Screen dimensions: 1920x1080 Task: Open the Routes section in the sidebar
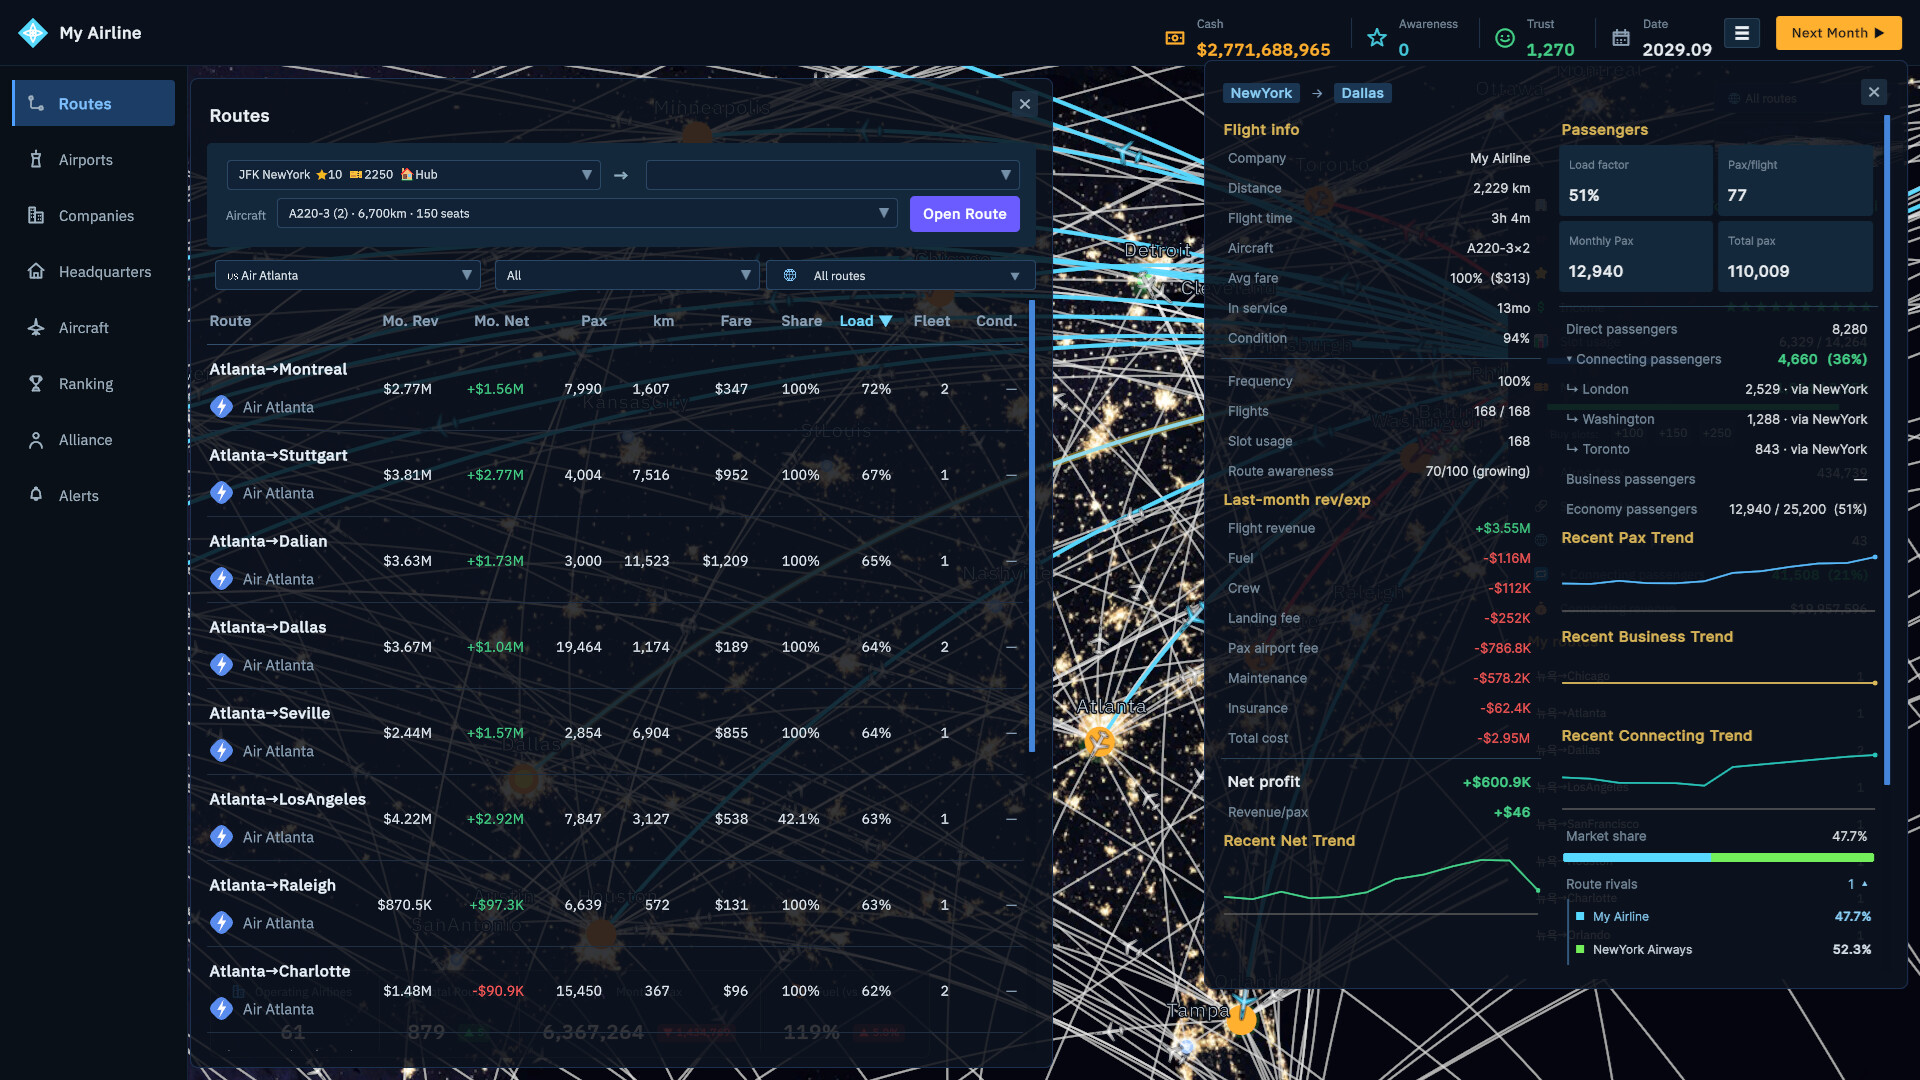pos(94,104)
